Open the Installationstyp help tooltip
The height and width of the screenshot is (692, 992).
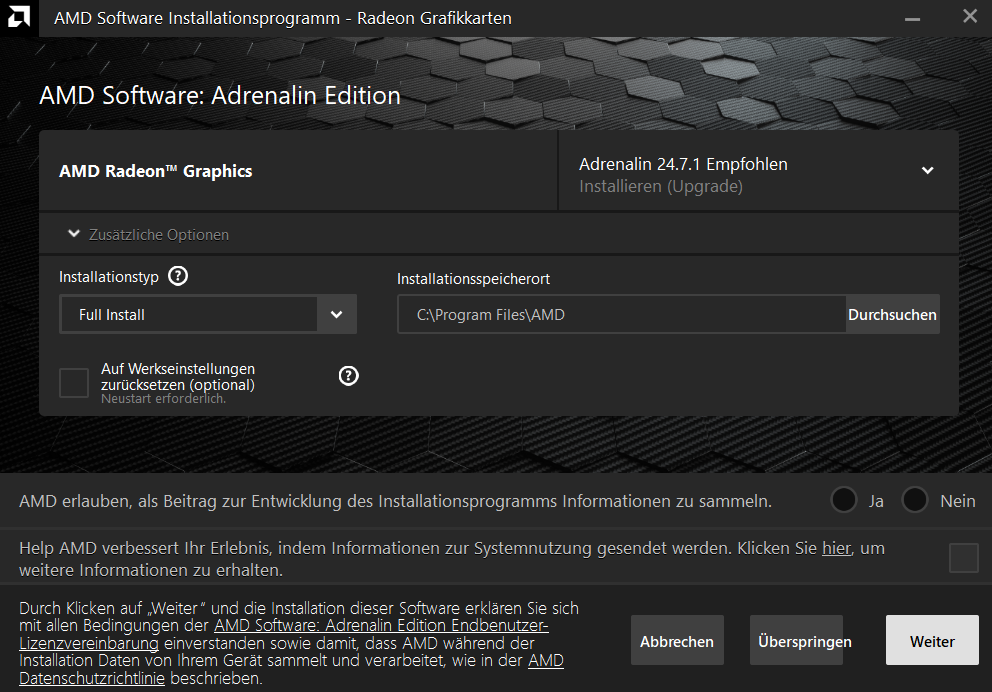[x=177, y=276]
